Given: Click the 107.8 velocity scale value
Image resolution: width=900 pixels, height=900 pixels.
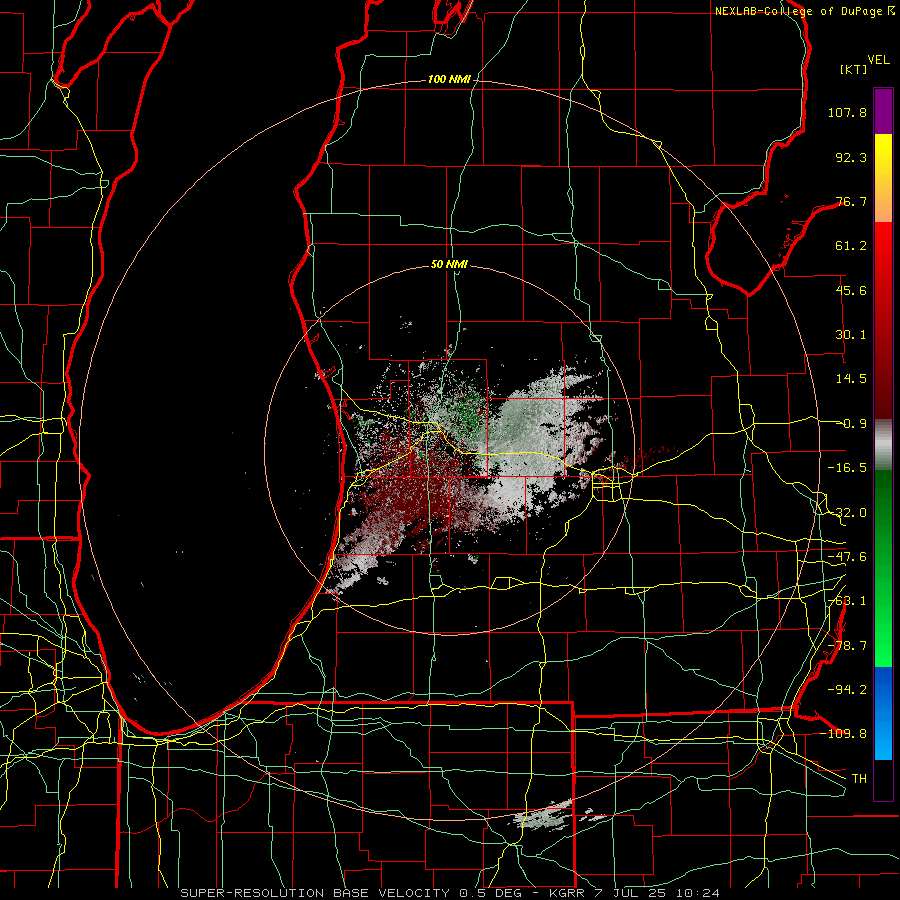Looking at the screenshot, I should click(x=847, y=112).
